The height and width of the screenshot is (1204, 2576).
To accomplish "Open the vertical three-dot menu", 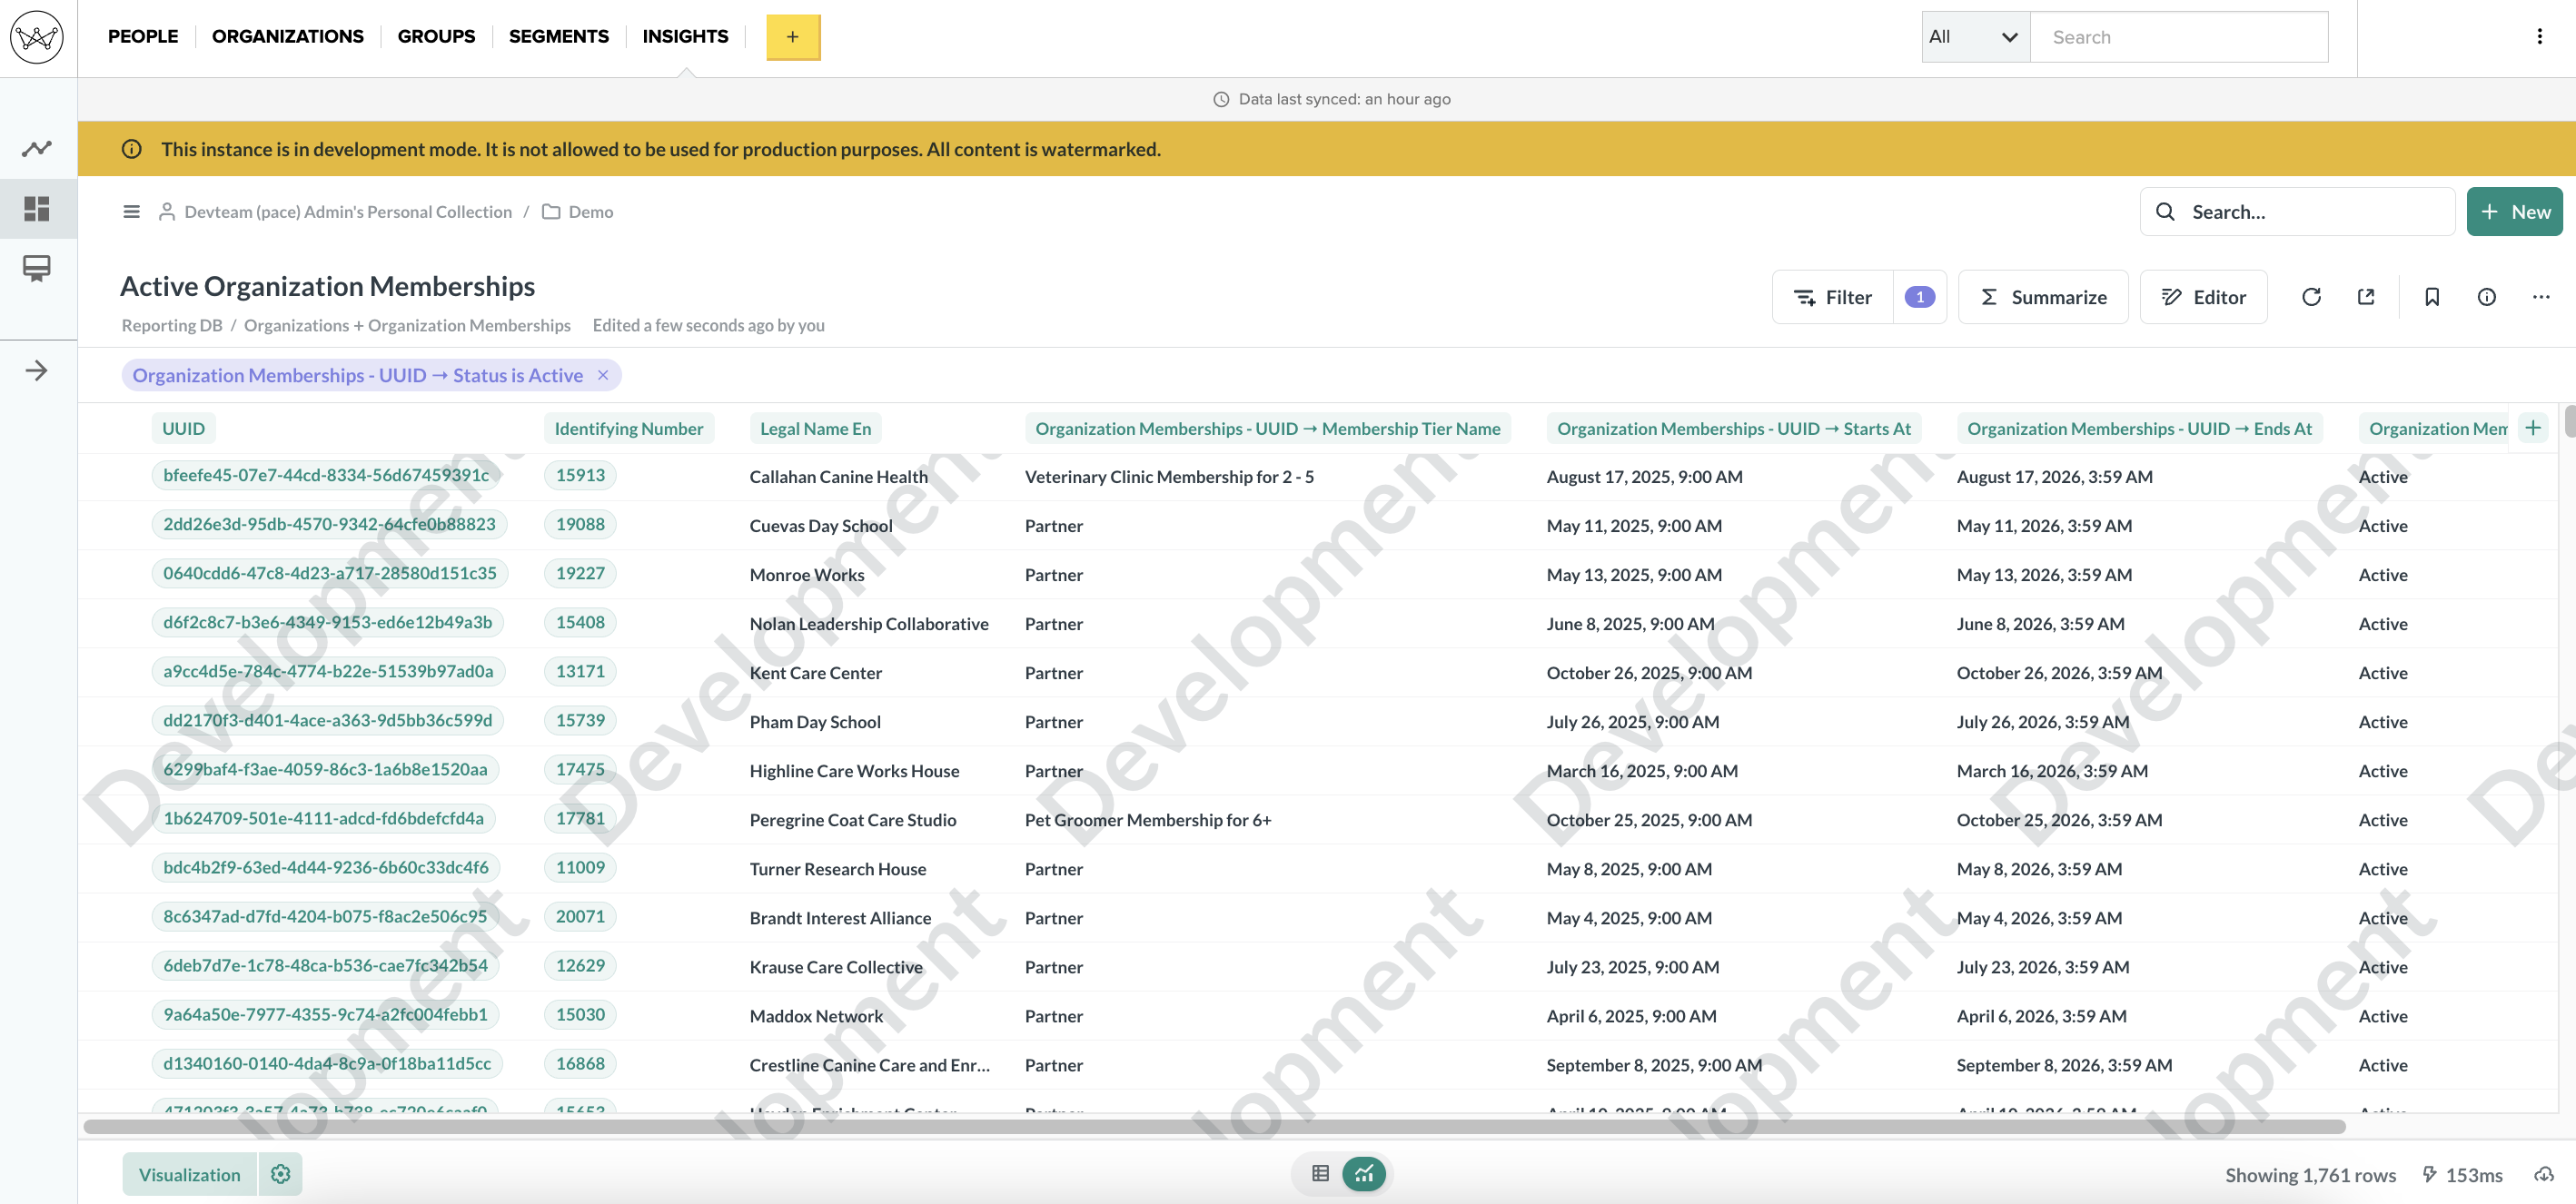I will click(x=2539, y=37).
